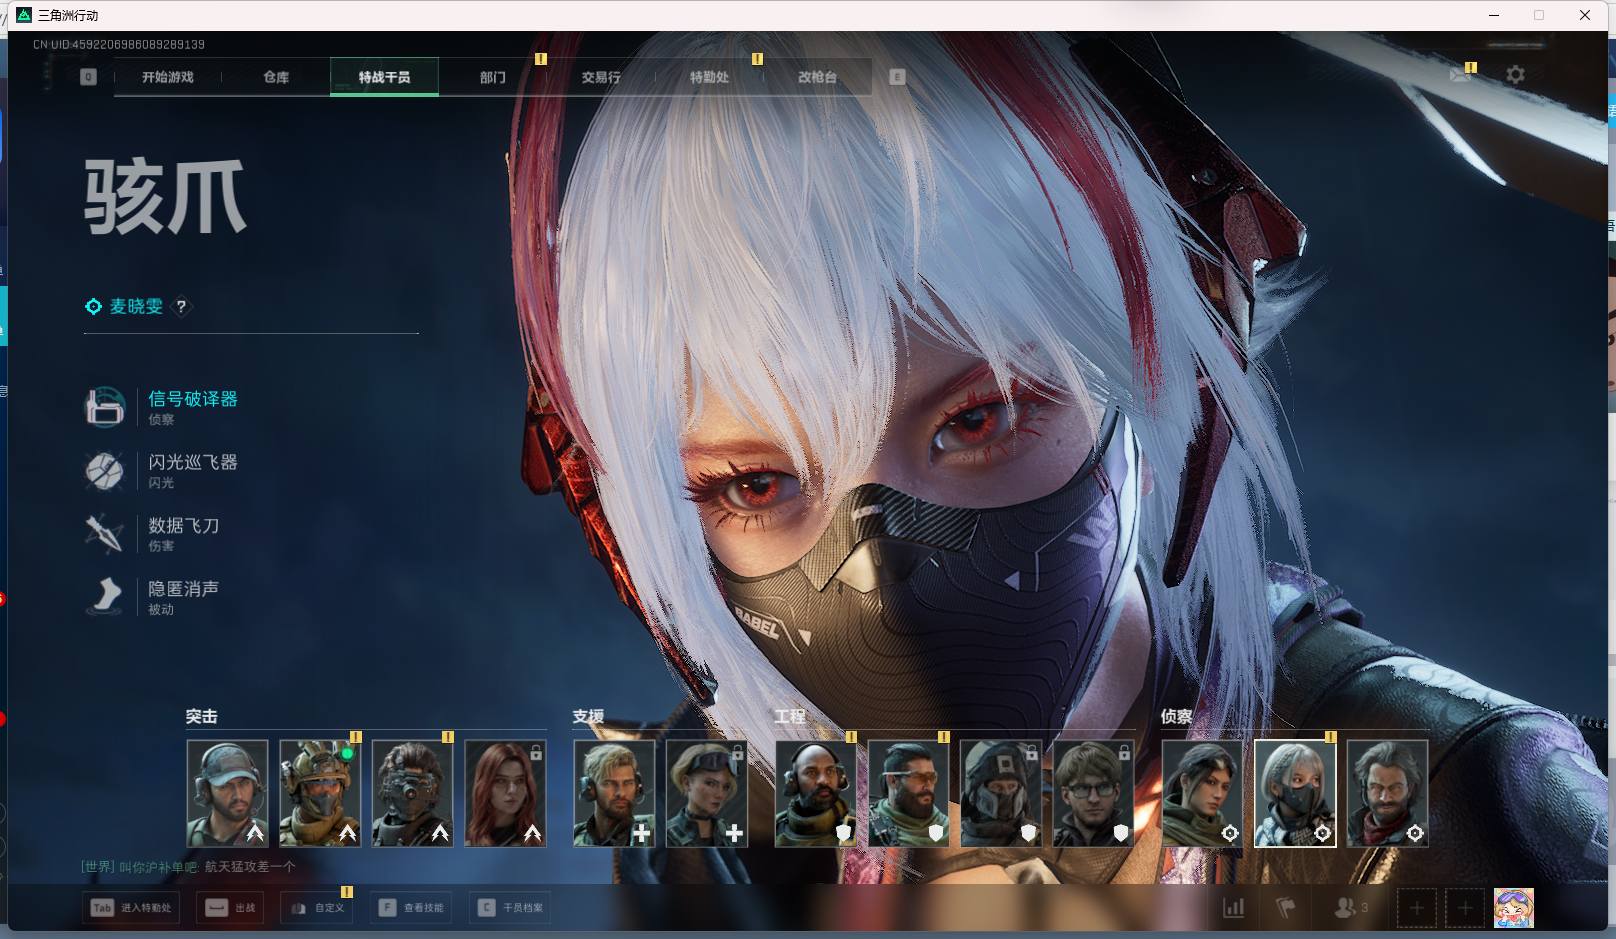
Task: Select the helmeted assault operator with green dot
Action: click(320, 793)
